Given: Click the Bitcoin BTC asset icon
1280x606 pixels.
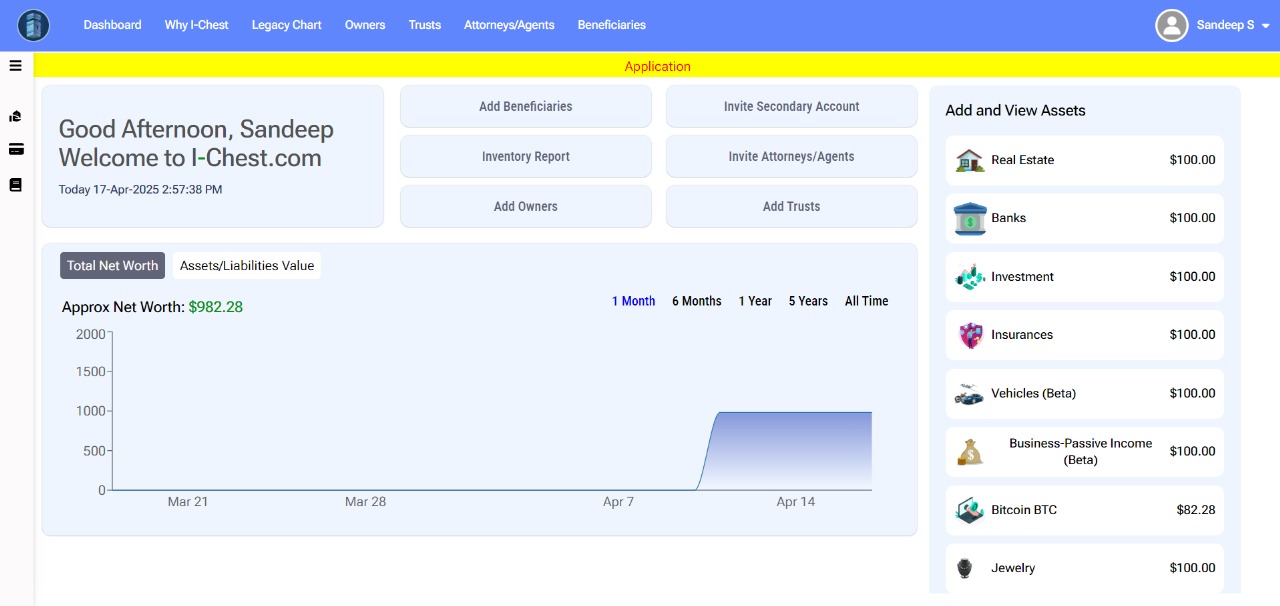Looking at the screenshot, I should coord(969,510).
